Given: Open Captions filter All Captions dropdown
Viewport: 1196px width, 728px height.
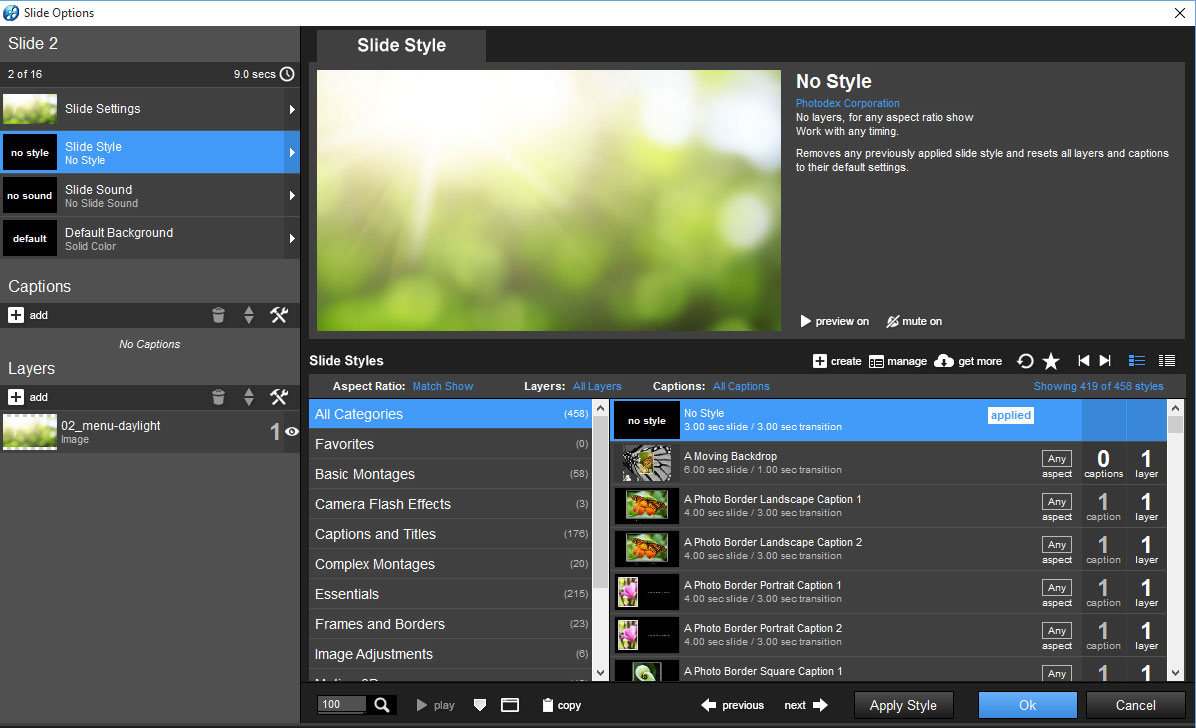Looking at the screenshot, I should coord(741,386).
